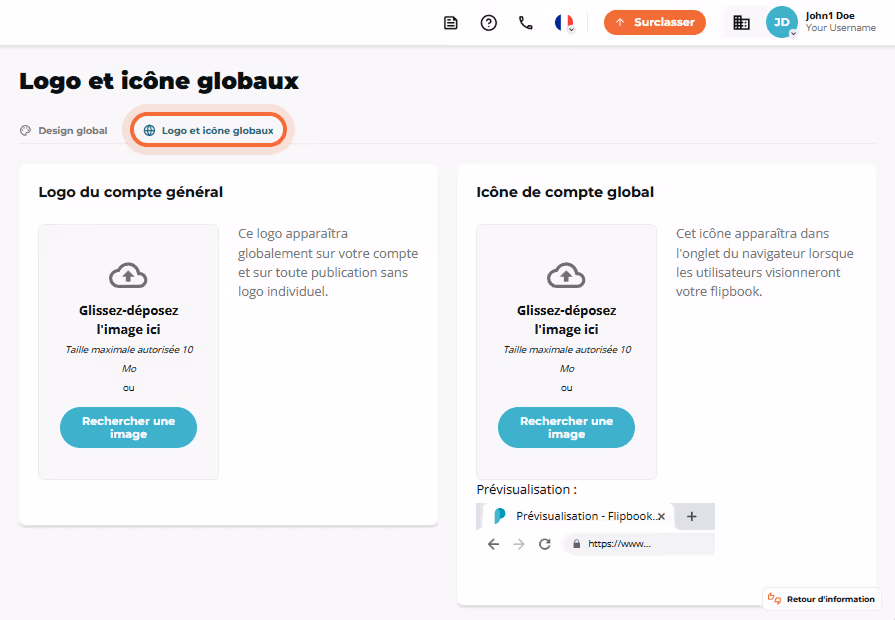Viewport: 895px width, 620px height.
Task: Open the French flag language selector
Action: pos(565,23)
